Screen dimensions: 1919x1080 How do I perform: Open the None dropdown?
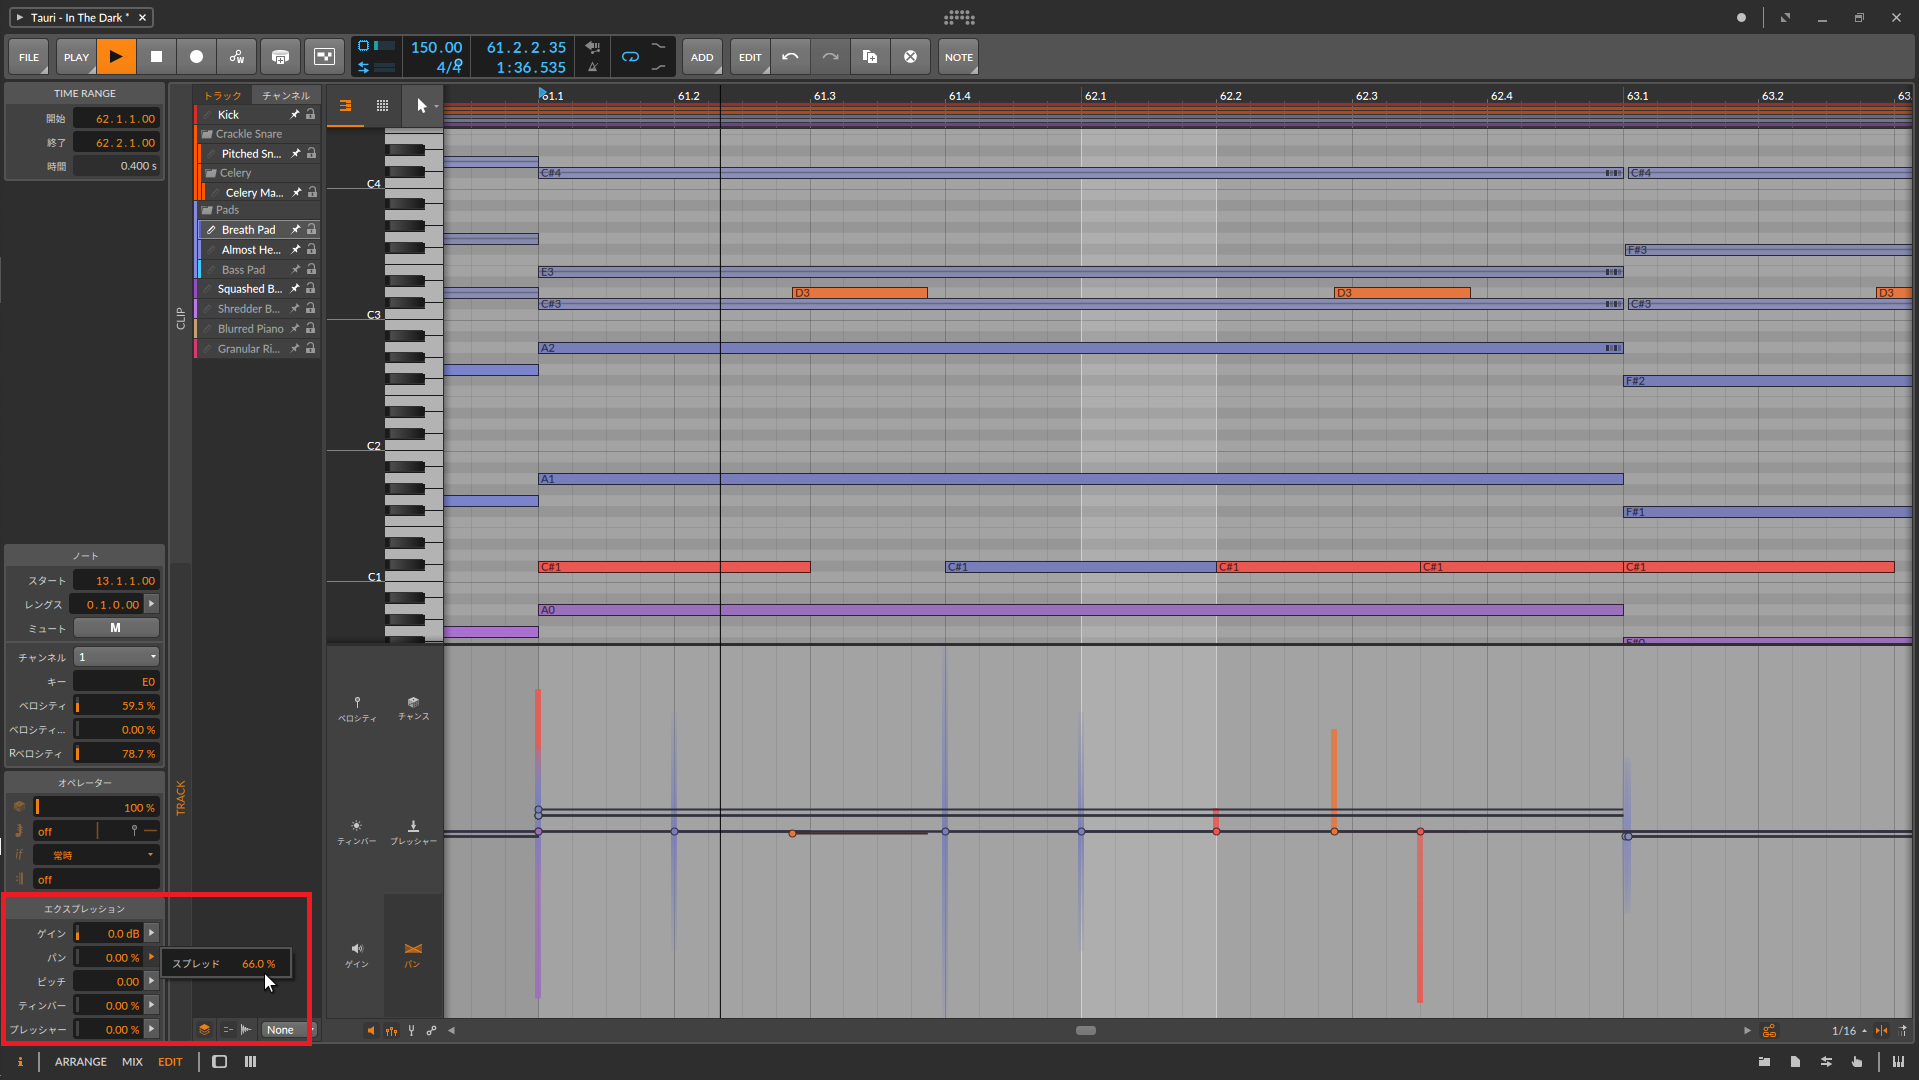point(288,1030)
